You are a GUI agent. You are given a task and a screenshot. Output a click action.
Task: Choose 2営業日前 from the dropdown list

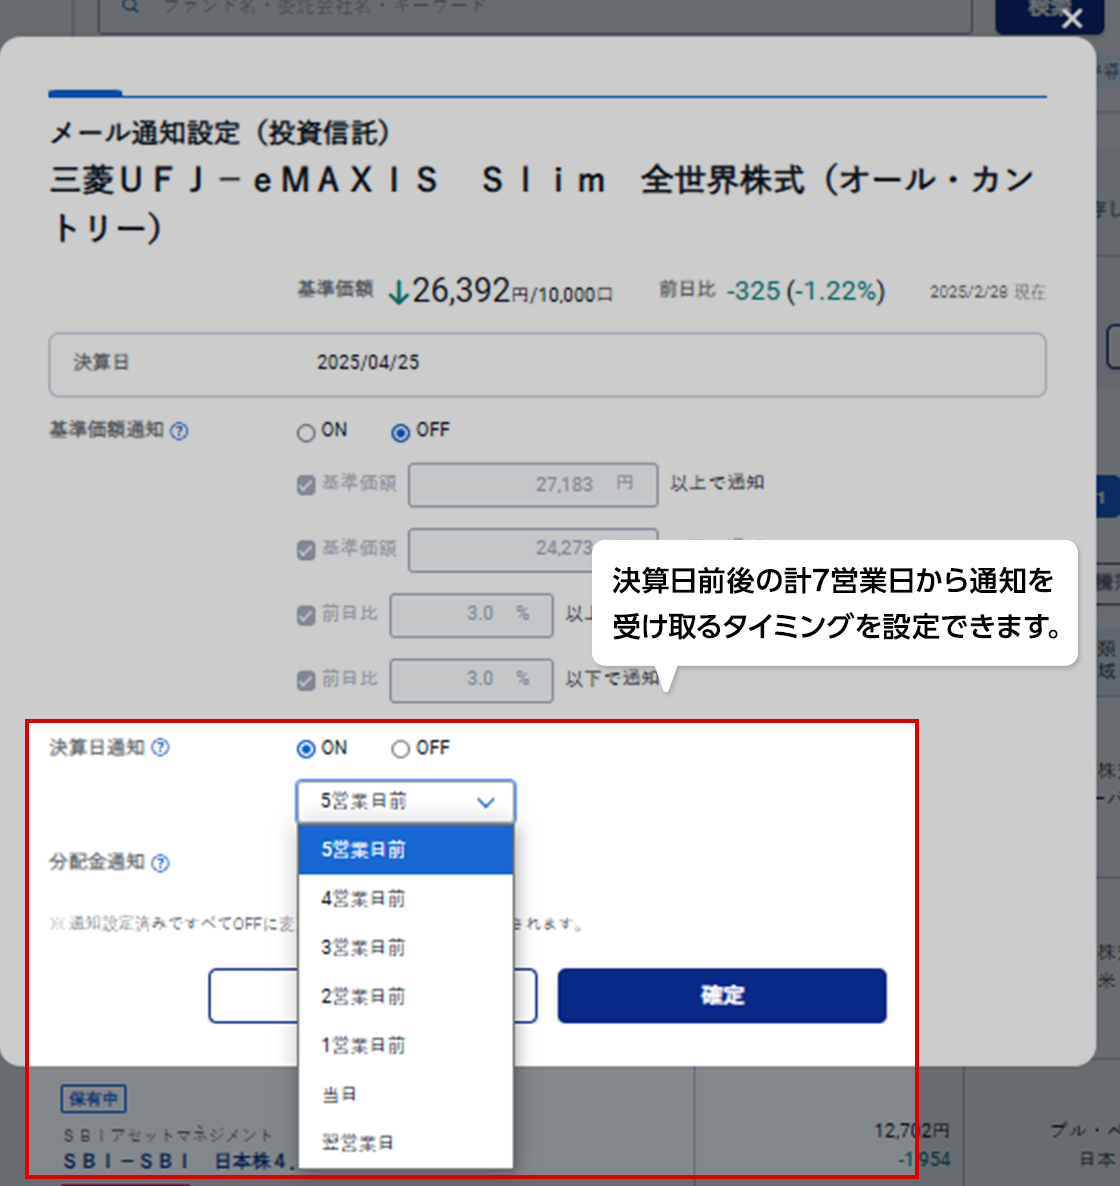pyautogui.click(x=405, y=997)
